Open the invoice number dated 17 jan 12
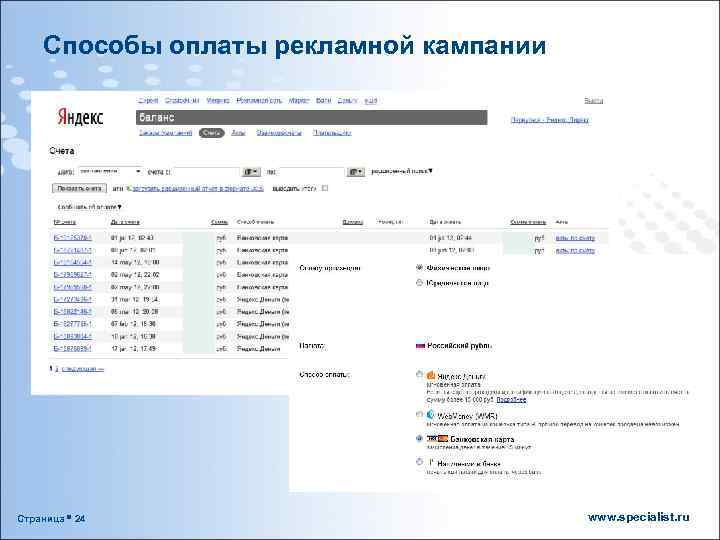This screenshot has height=540, width=720. point(73,349)
